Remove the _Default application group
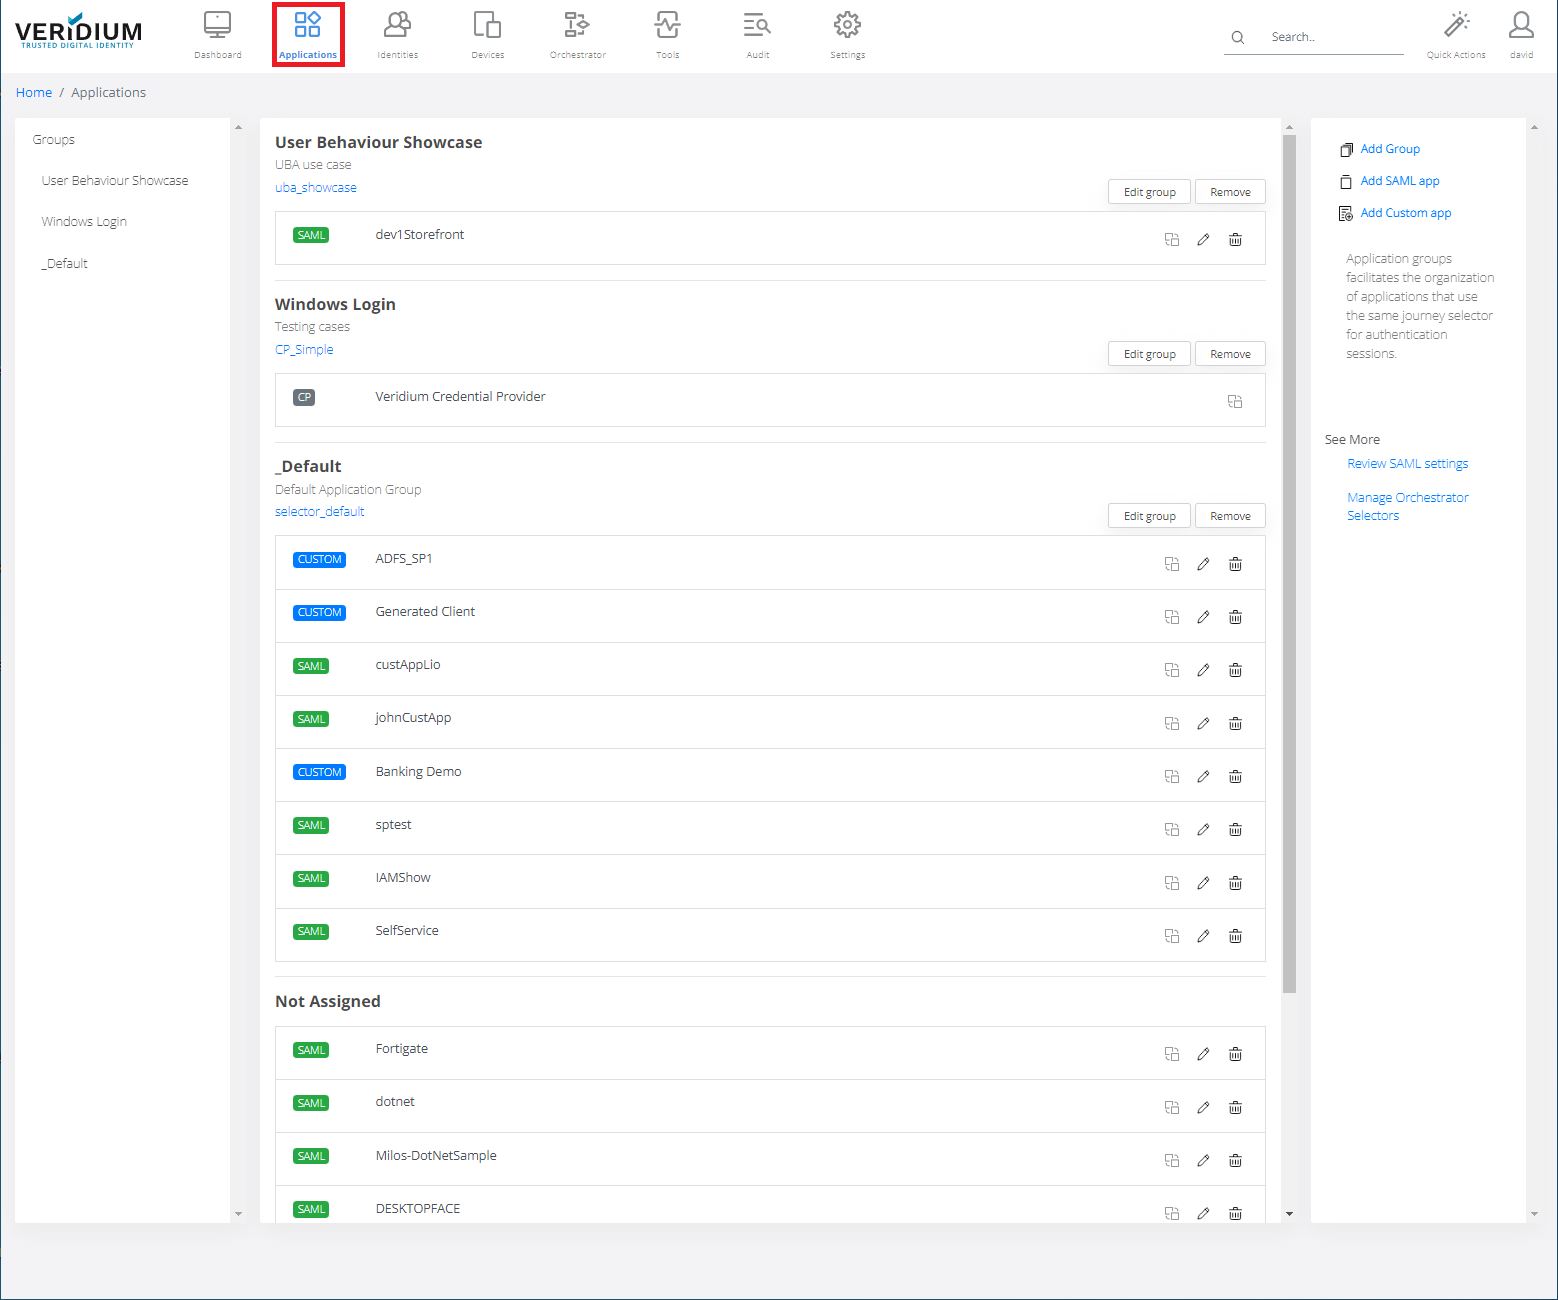1558x1300 pixels. click(1229, 516)
